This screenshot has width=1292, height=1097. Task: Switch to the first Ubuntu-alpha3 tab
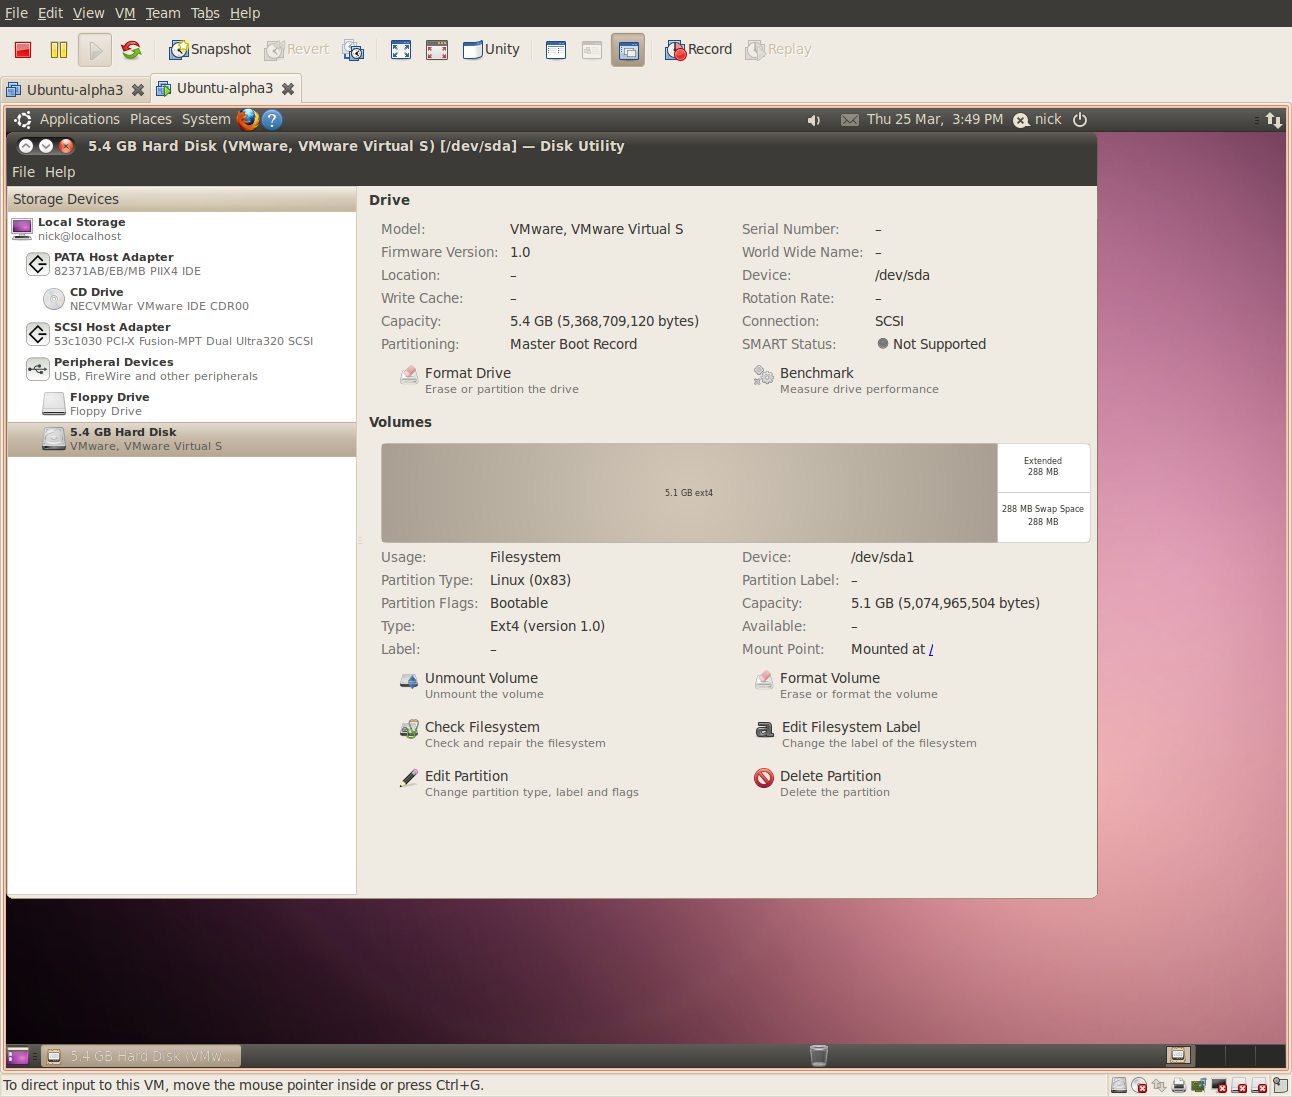coord(74,90)
